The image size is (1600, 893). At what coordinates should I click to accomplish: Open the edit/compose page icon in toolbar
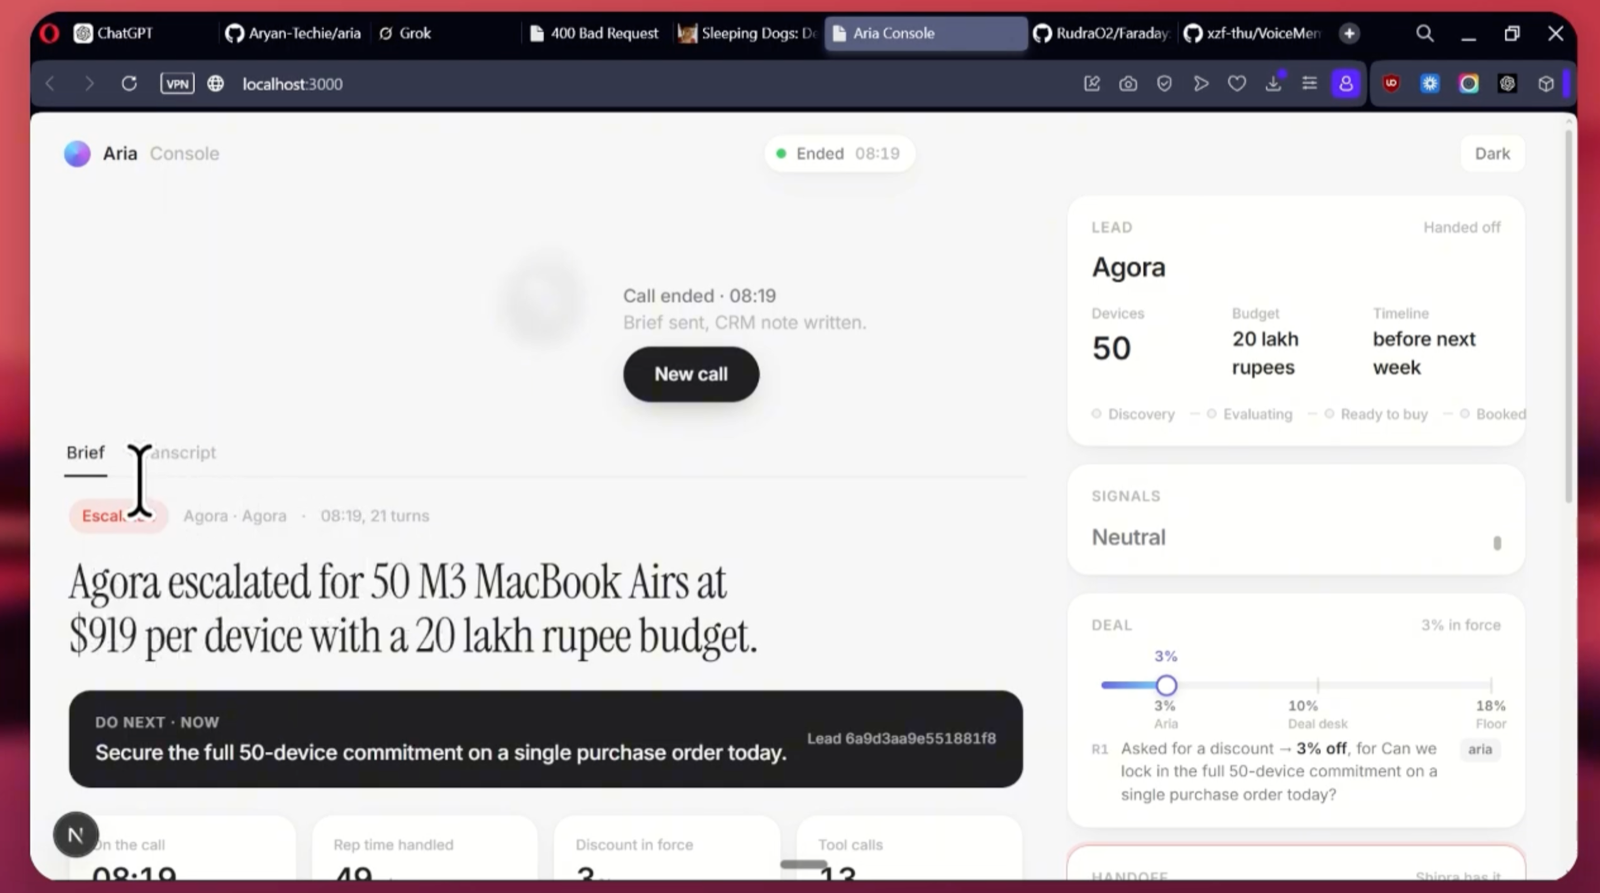1092,84
